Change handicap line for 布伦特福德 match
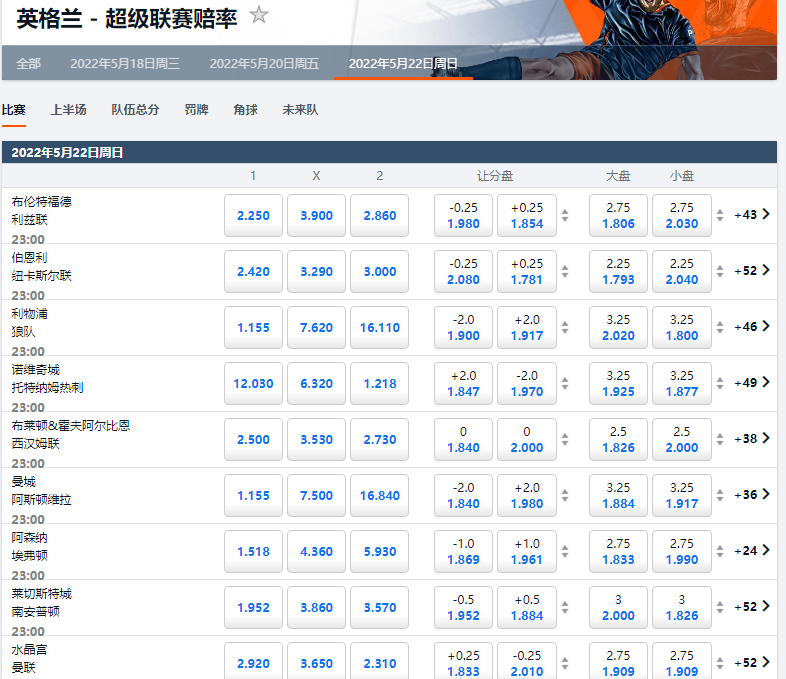 [565, 215]
